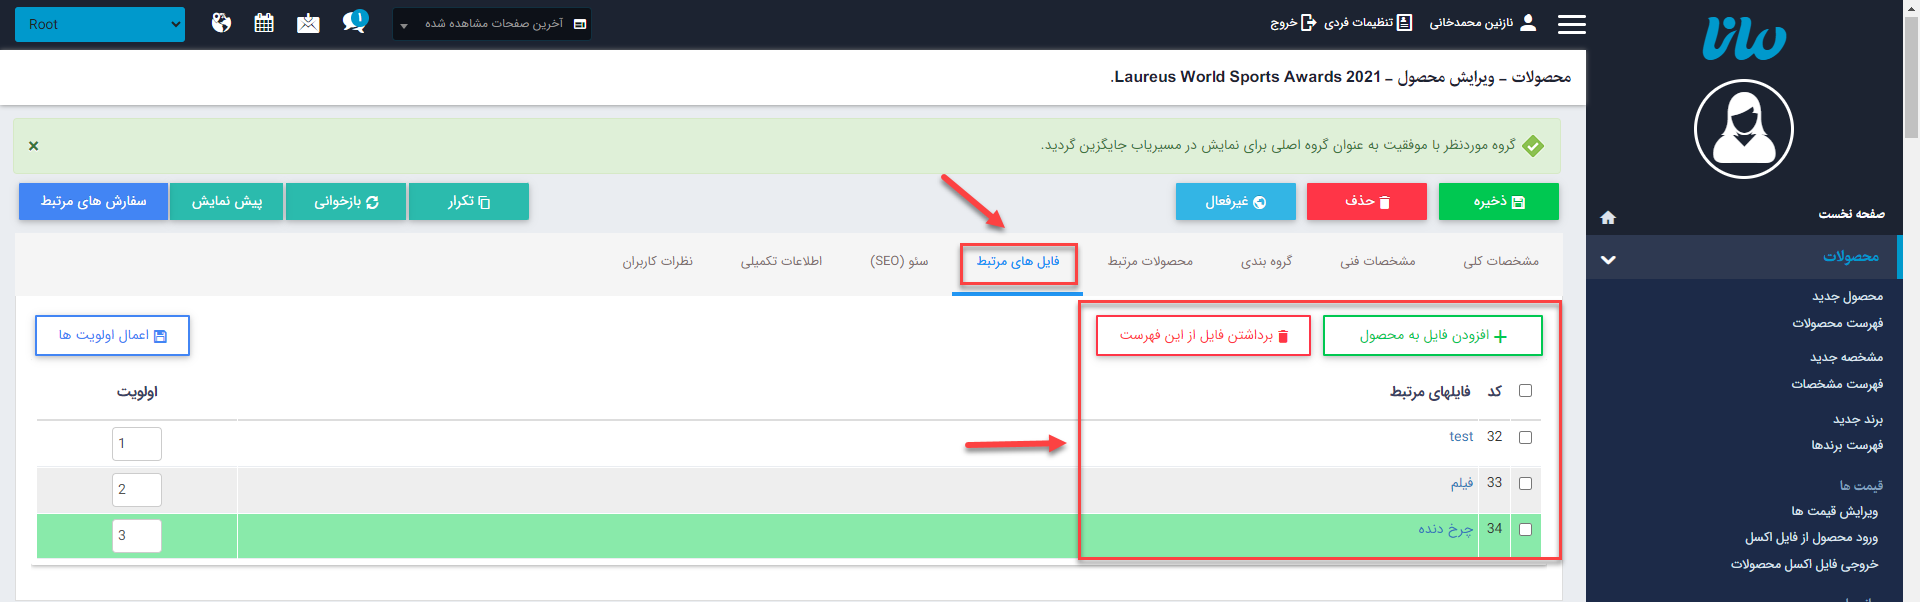Click the red حذف delete button
1920x602 pixels.
click(1367, 201)
